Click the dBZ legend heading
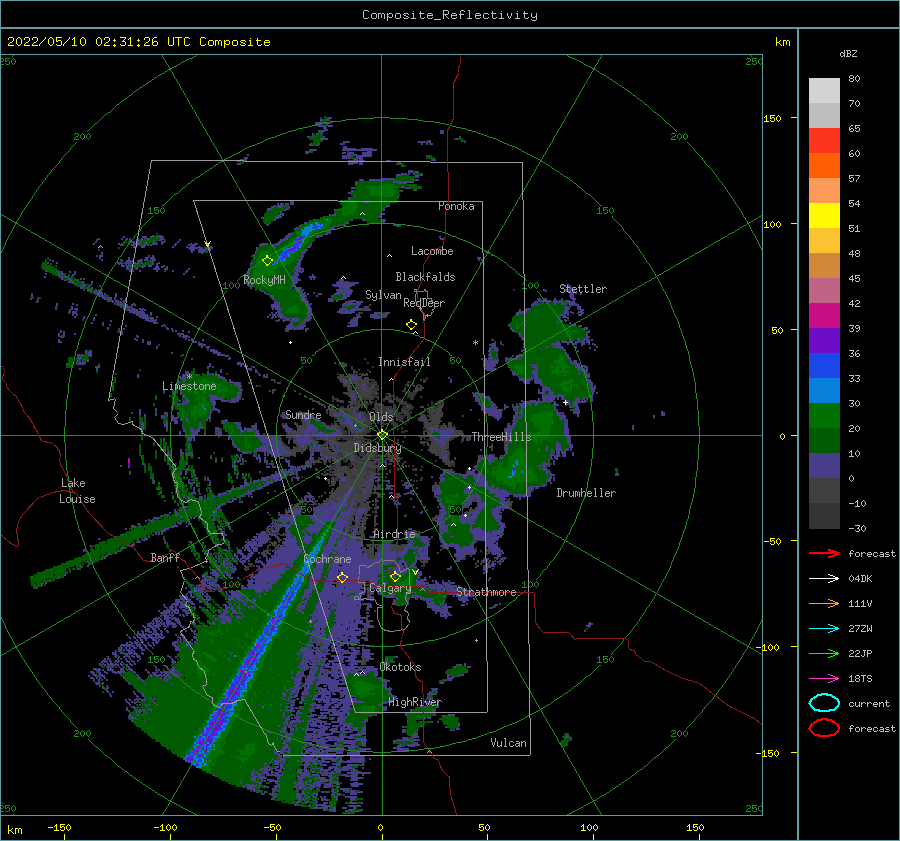This screenshot has width=900, height=841. pos(848,53)
